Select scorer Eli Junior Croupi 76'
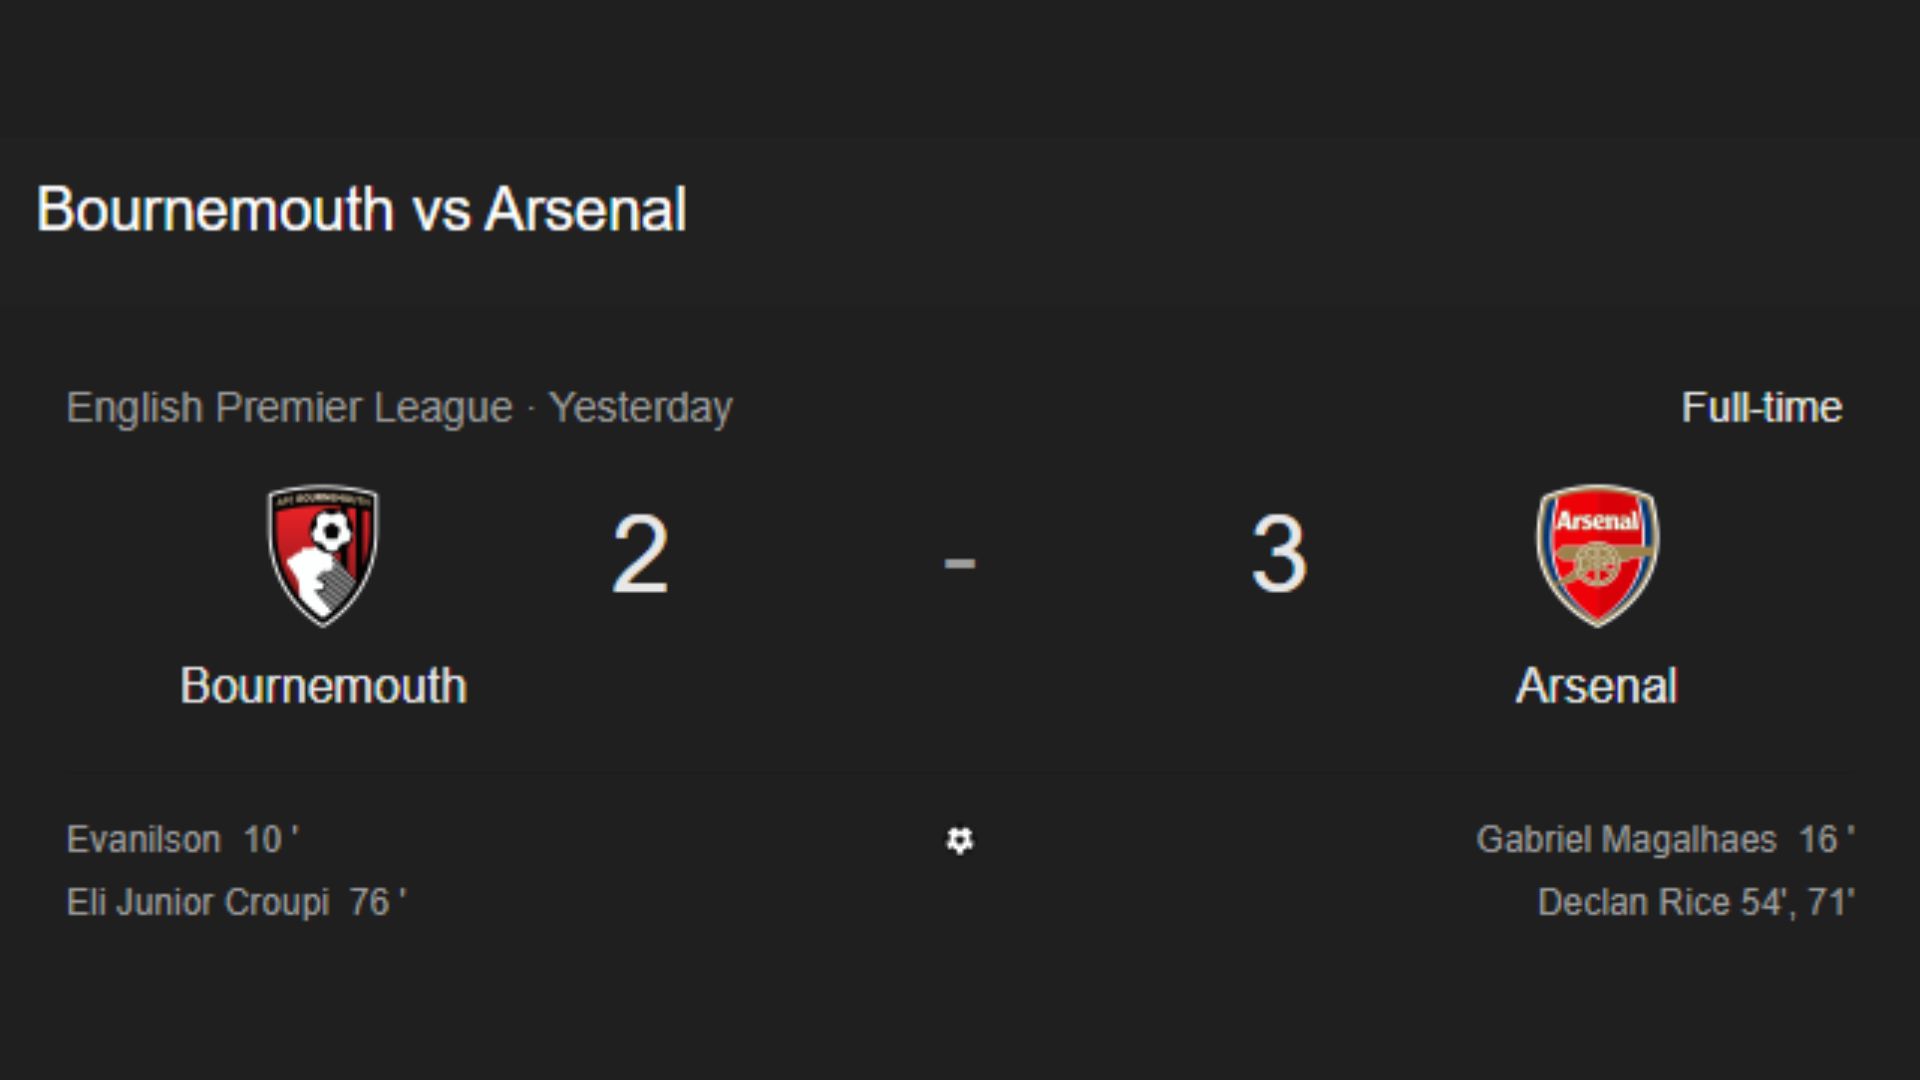The height and width of the screenshot is (1080, 1920). [x=237, y=902]
